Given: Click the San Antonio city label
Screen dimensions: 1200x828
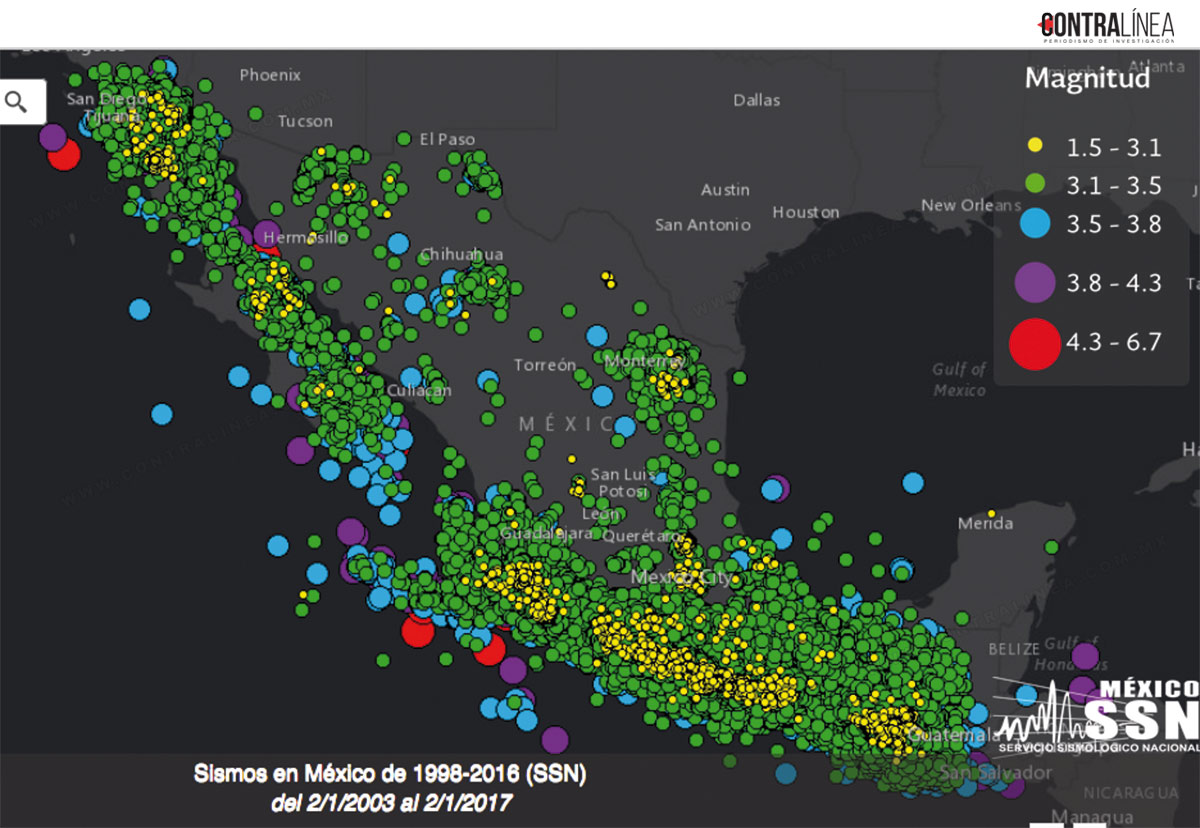Looking at the screenshot, I should (x=702, y=225).
